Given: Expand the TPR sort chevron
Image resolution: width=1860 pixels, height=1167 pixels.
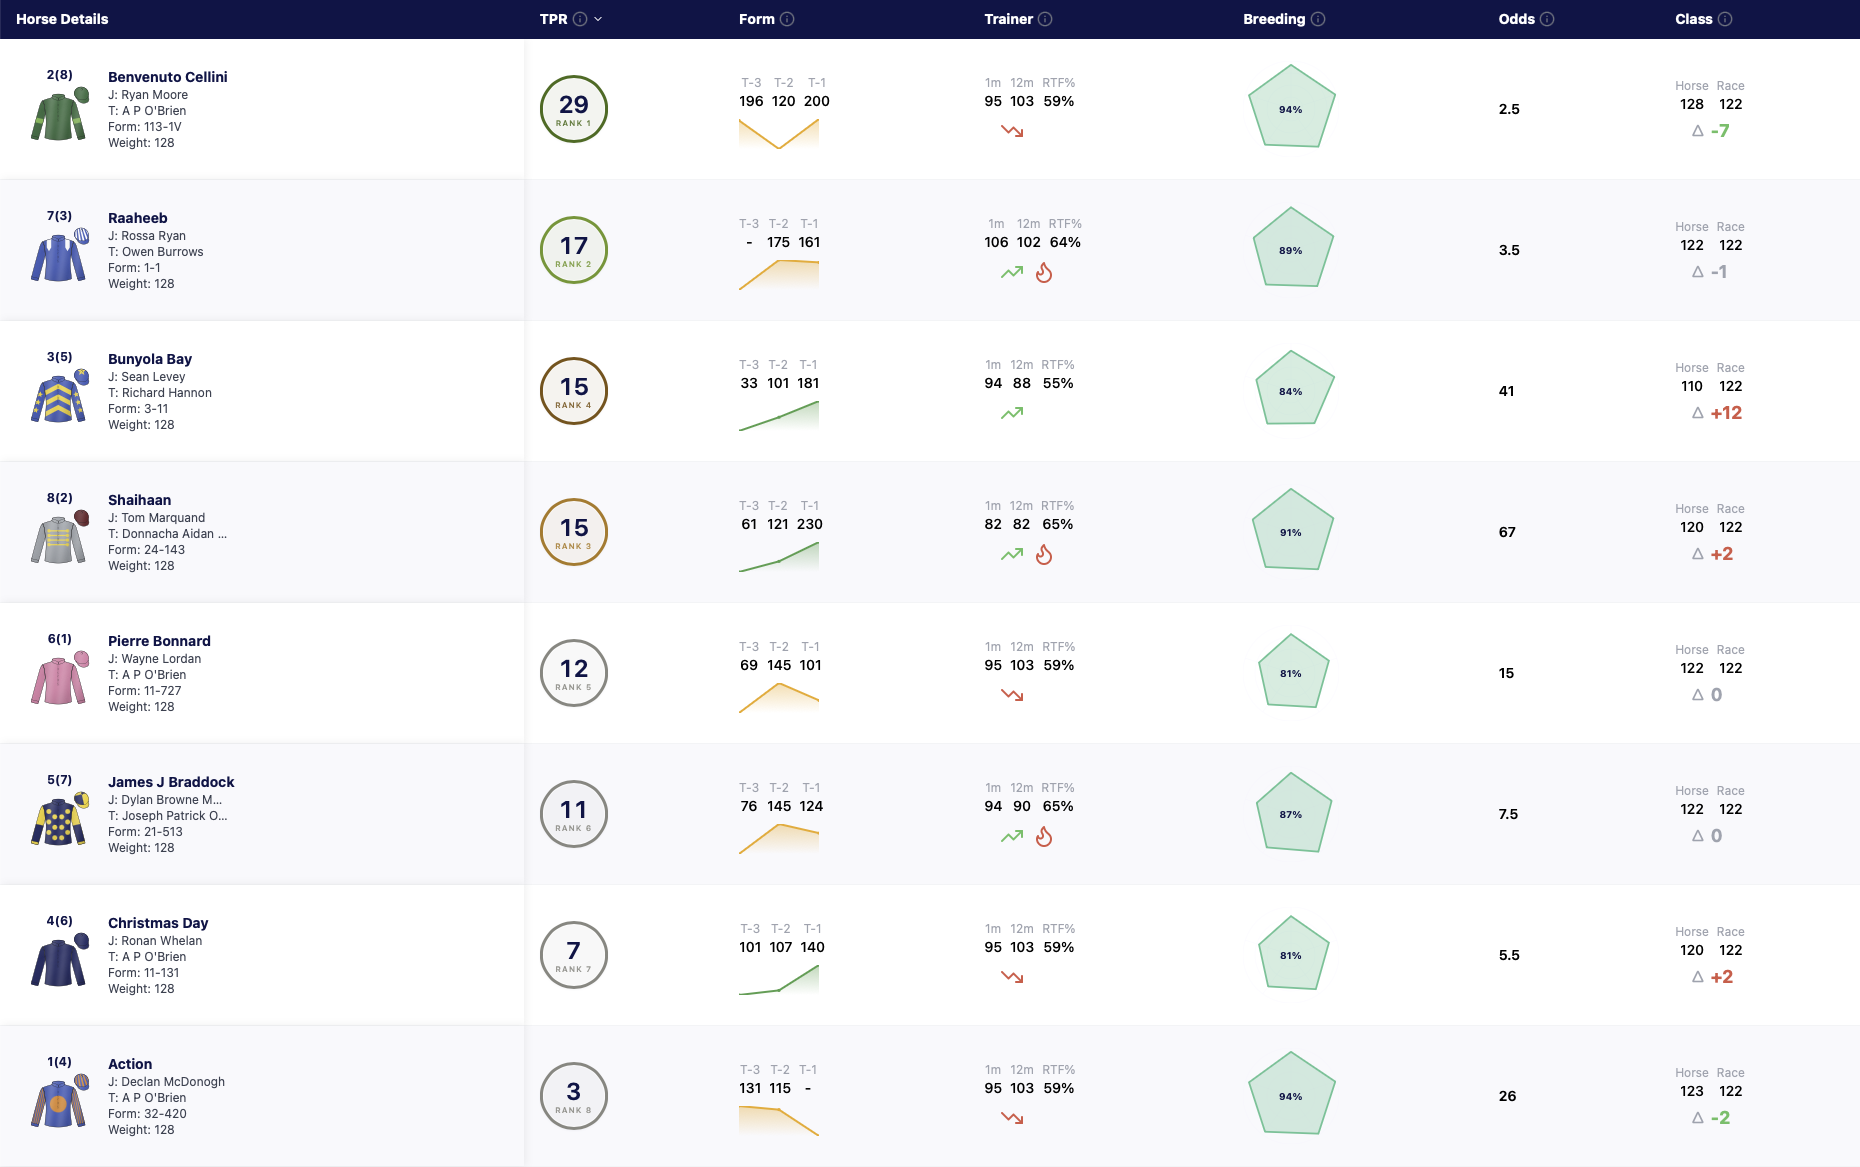Looking at the screenshot, I should coord(598,19).
